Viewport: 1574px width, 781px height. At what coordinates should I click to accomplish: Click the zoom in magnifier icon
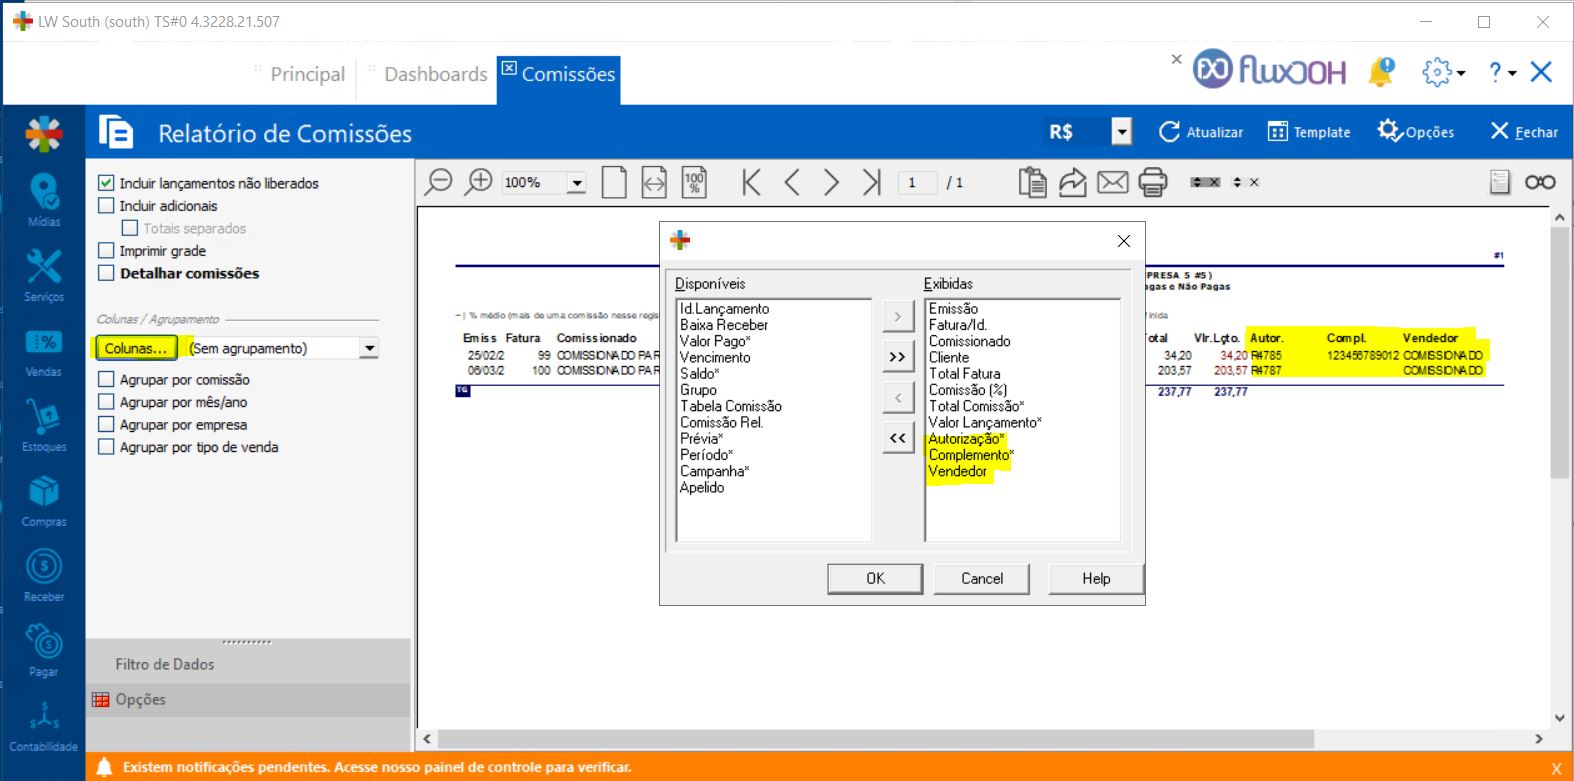(480, 182)
